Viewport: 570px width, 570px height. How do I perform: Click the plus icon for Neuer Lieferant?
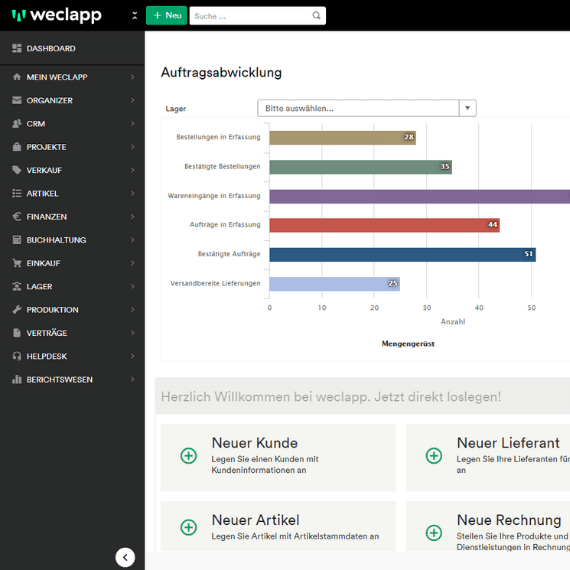click(x=434, y=455)
